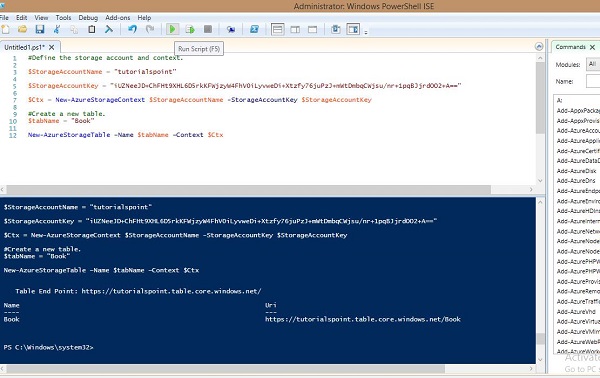This screenshot has height=378, width=600.
Task: Open the Modules dropdown showing All
Action: tap(593, 64)
